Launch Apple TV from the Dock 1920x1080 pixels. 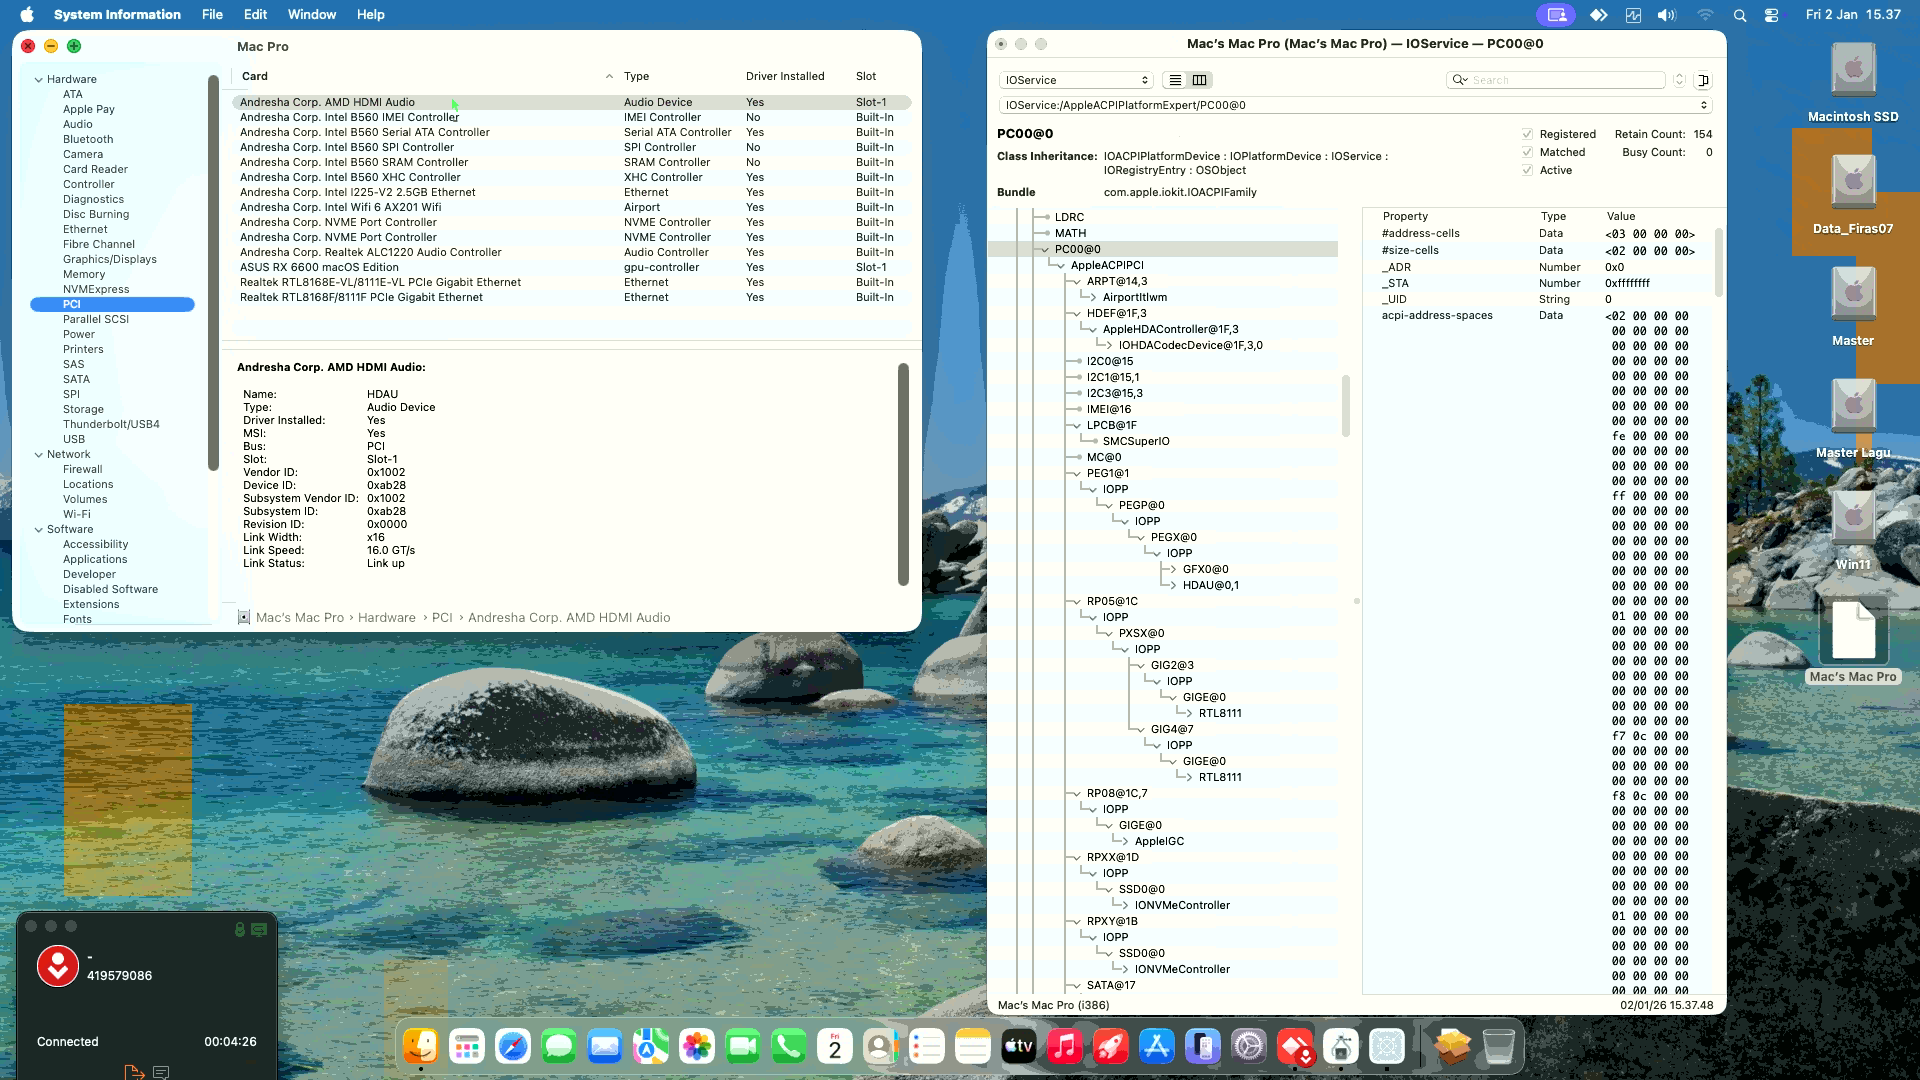(x=1019, y=1047)
